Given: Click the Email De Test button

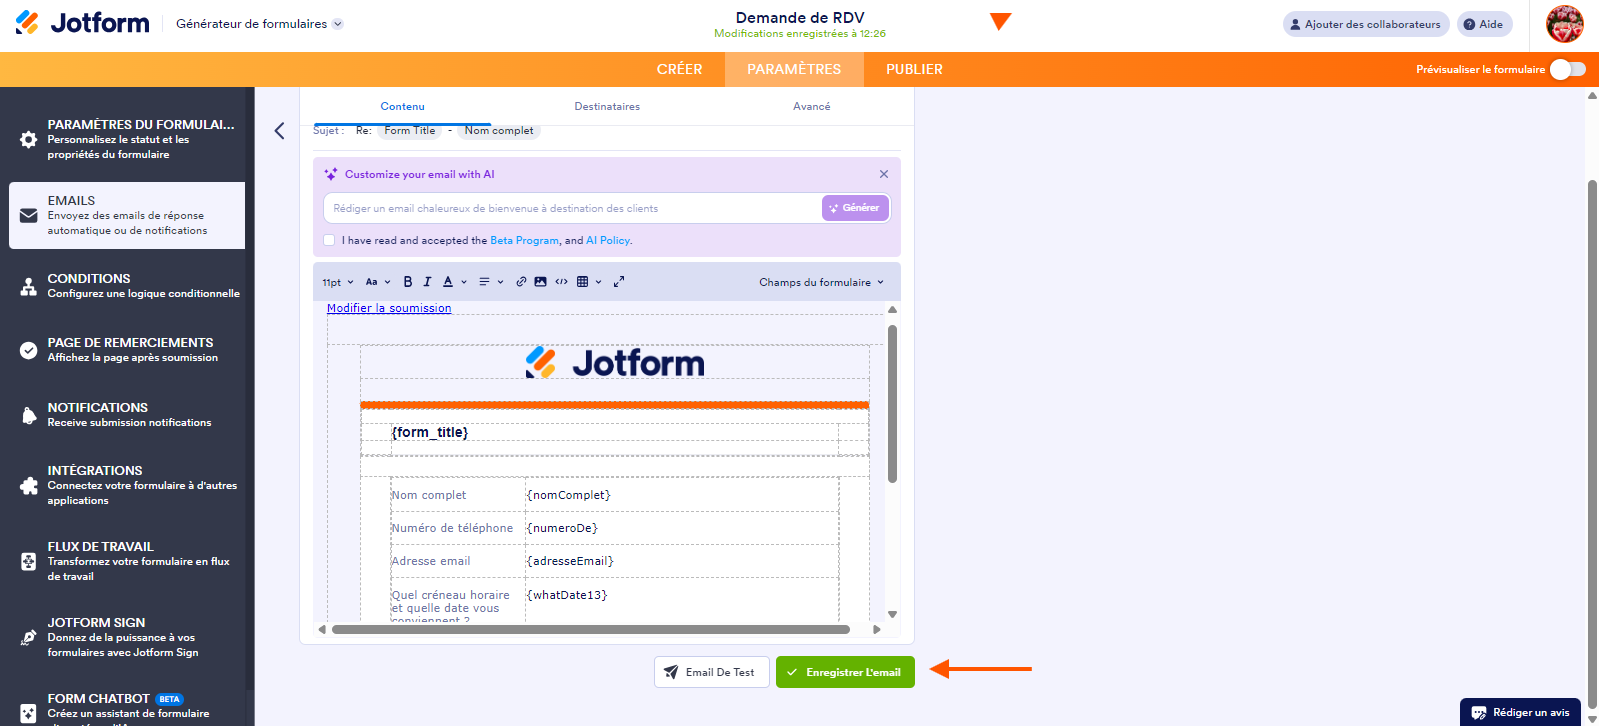Looking at the screenshot, I should 712,672.
